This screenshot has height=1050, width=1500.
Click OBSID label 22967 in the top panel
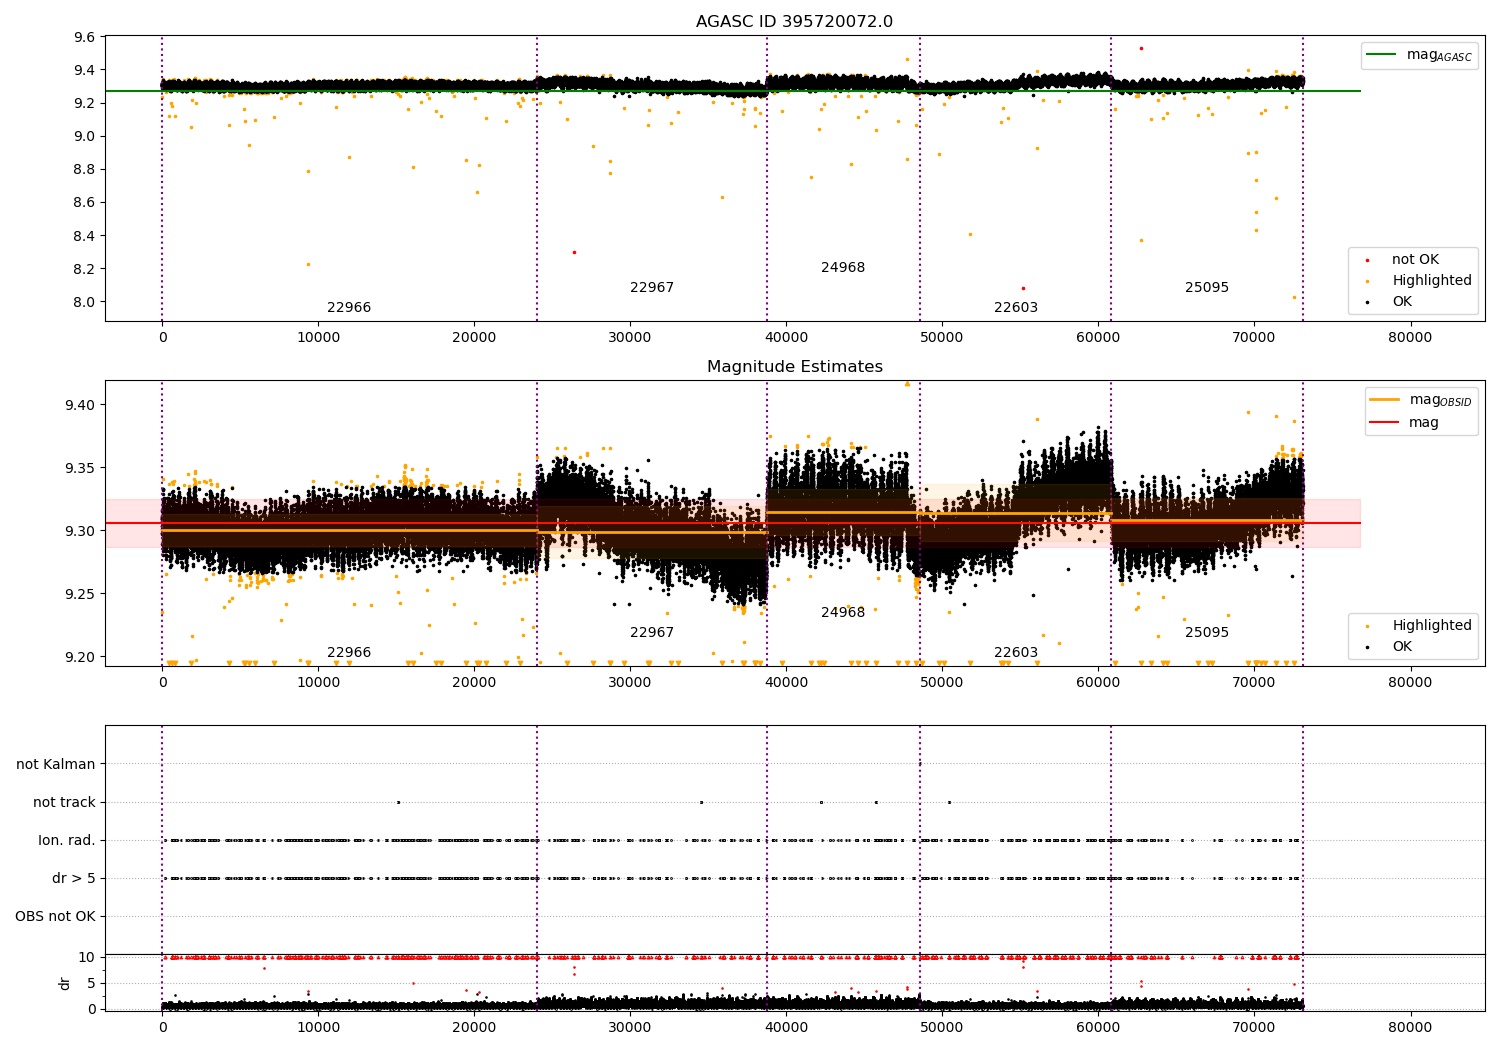(x=652, y=288)
